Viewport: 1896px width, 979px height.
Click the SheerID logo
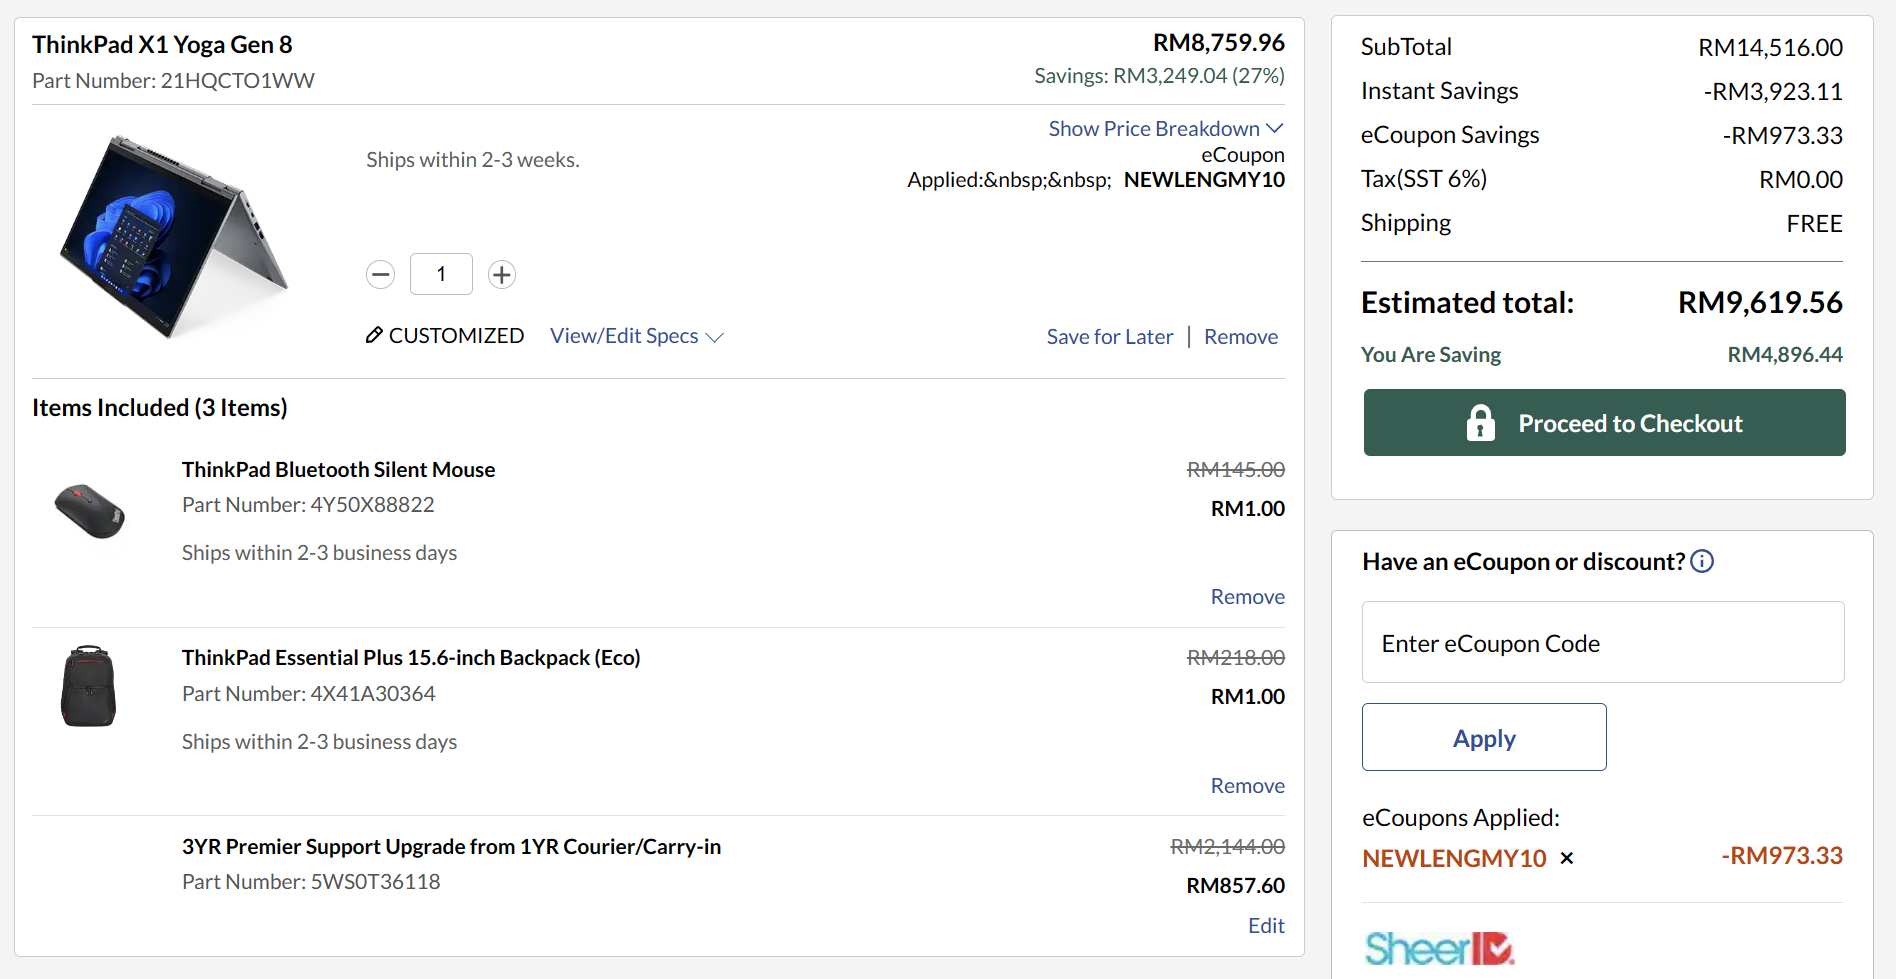pyautogui.click(x=1439, y=948)
